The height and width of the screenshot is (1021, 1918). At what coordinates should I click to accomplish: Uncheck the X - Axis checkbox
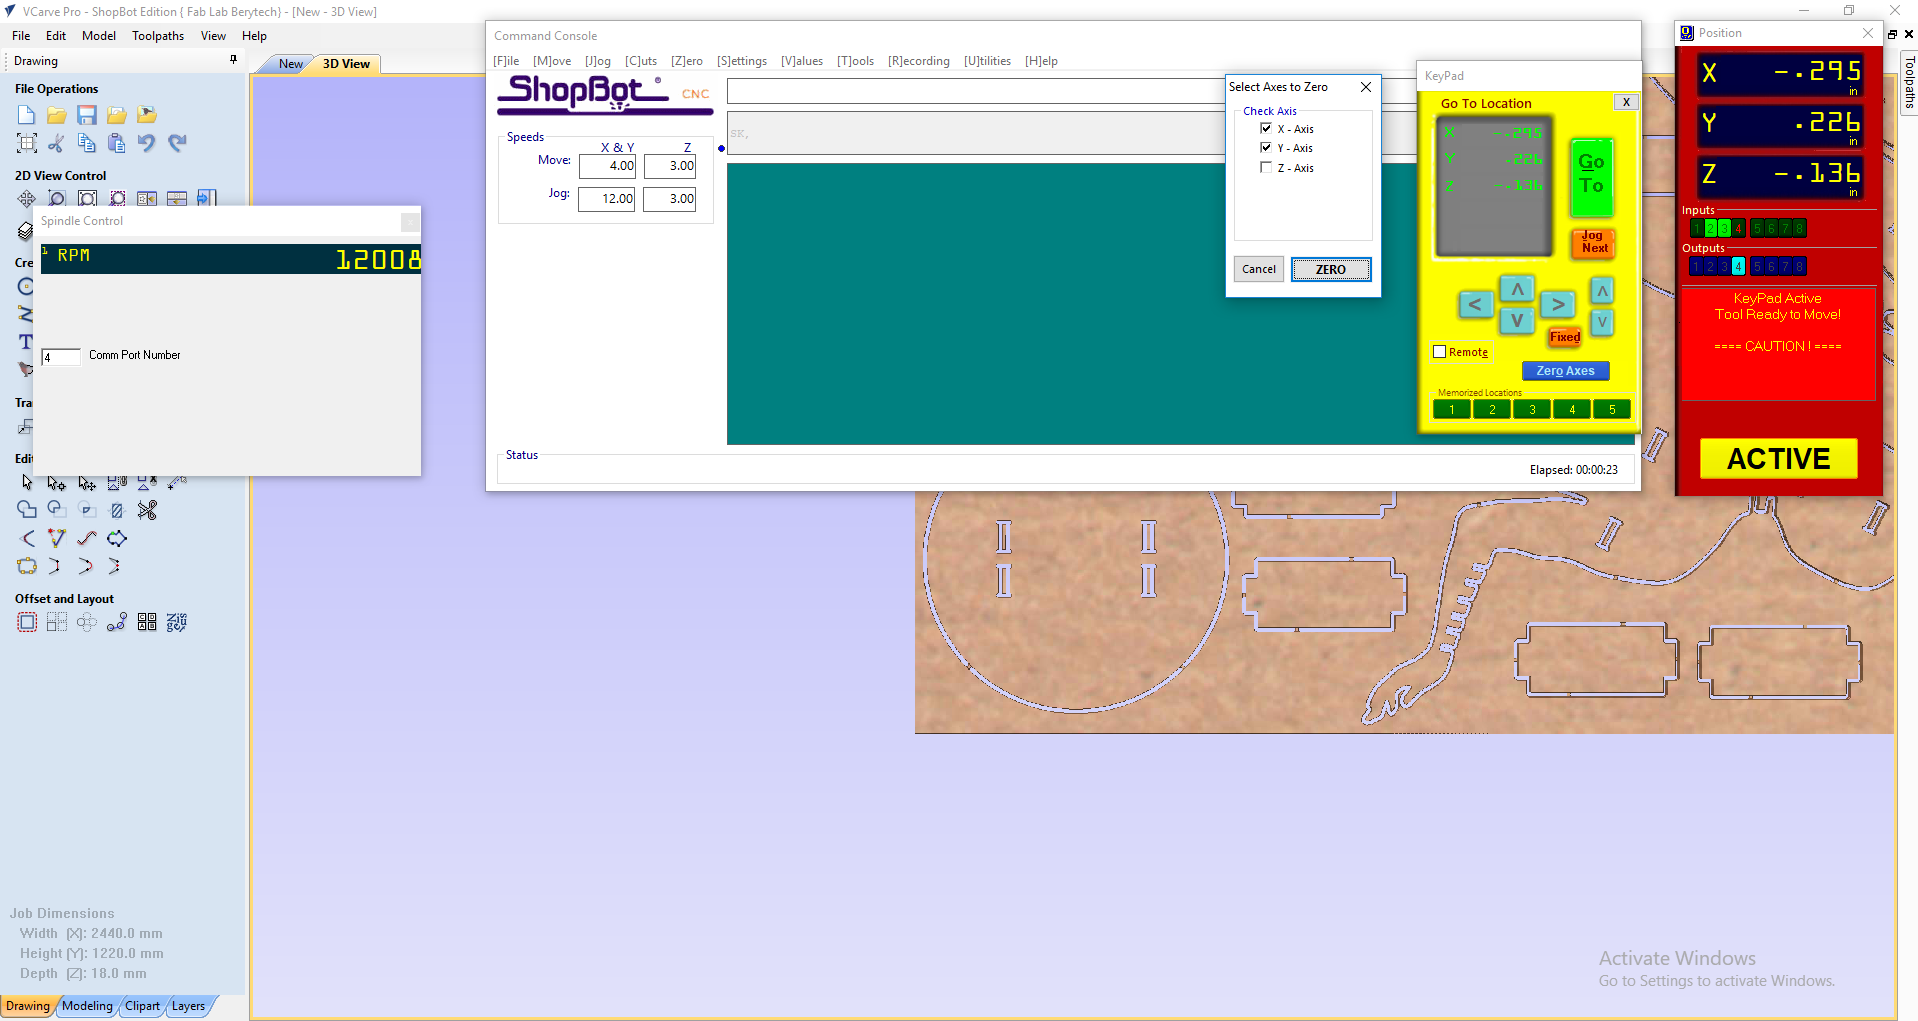click(1266, 129)
